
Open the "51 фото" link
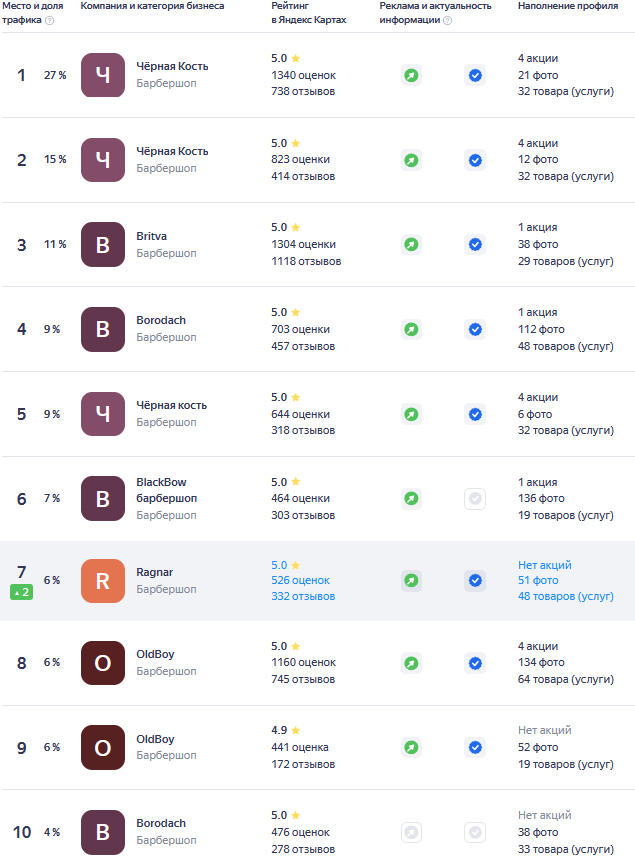(538, 581)
